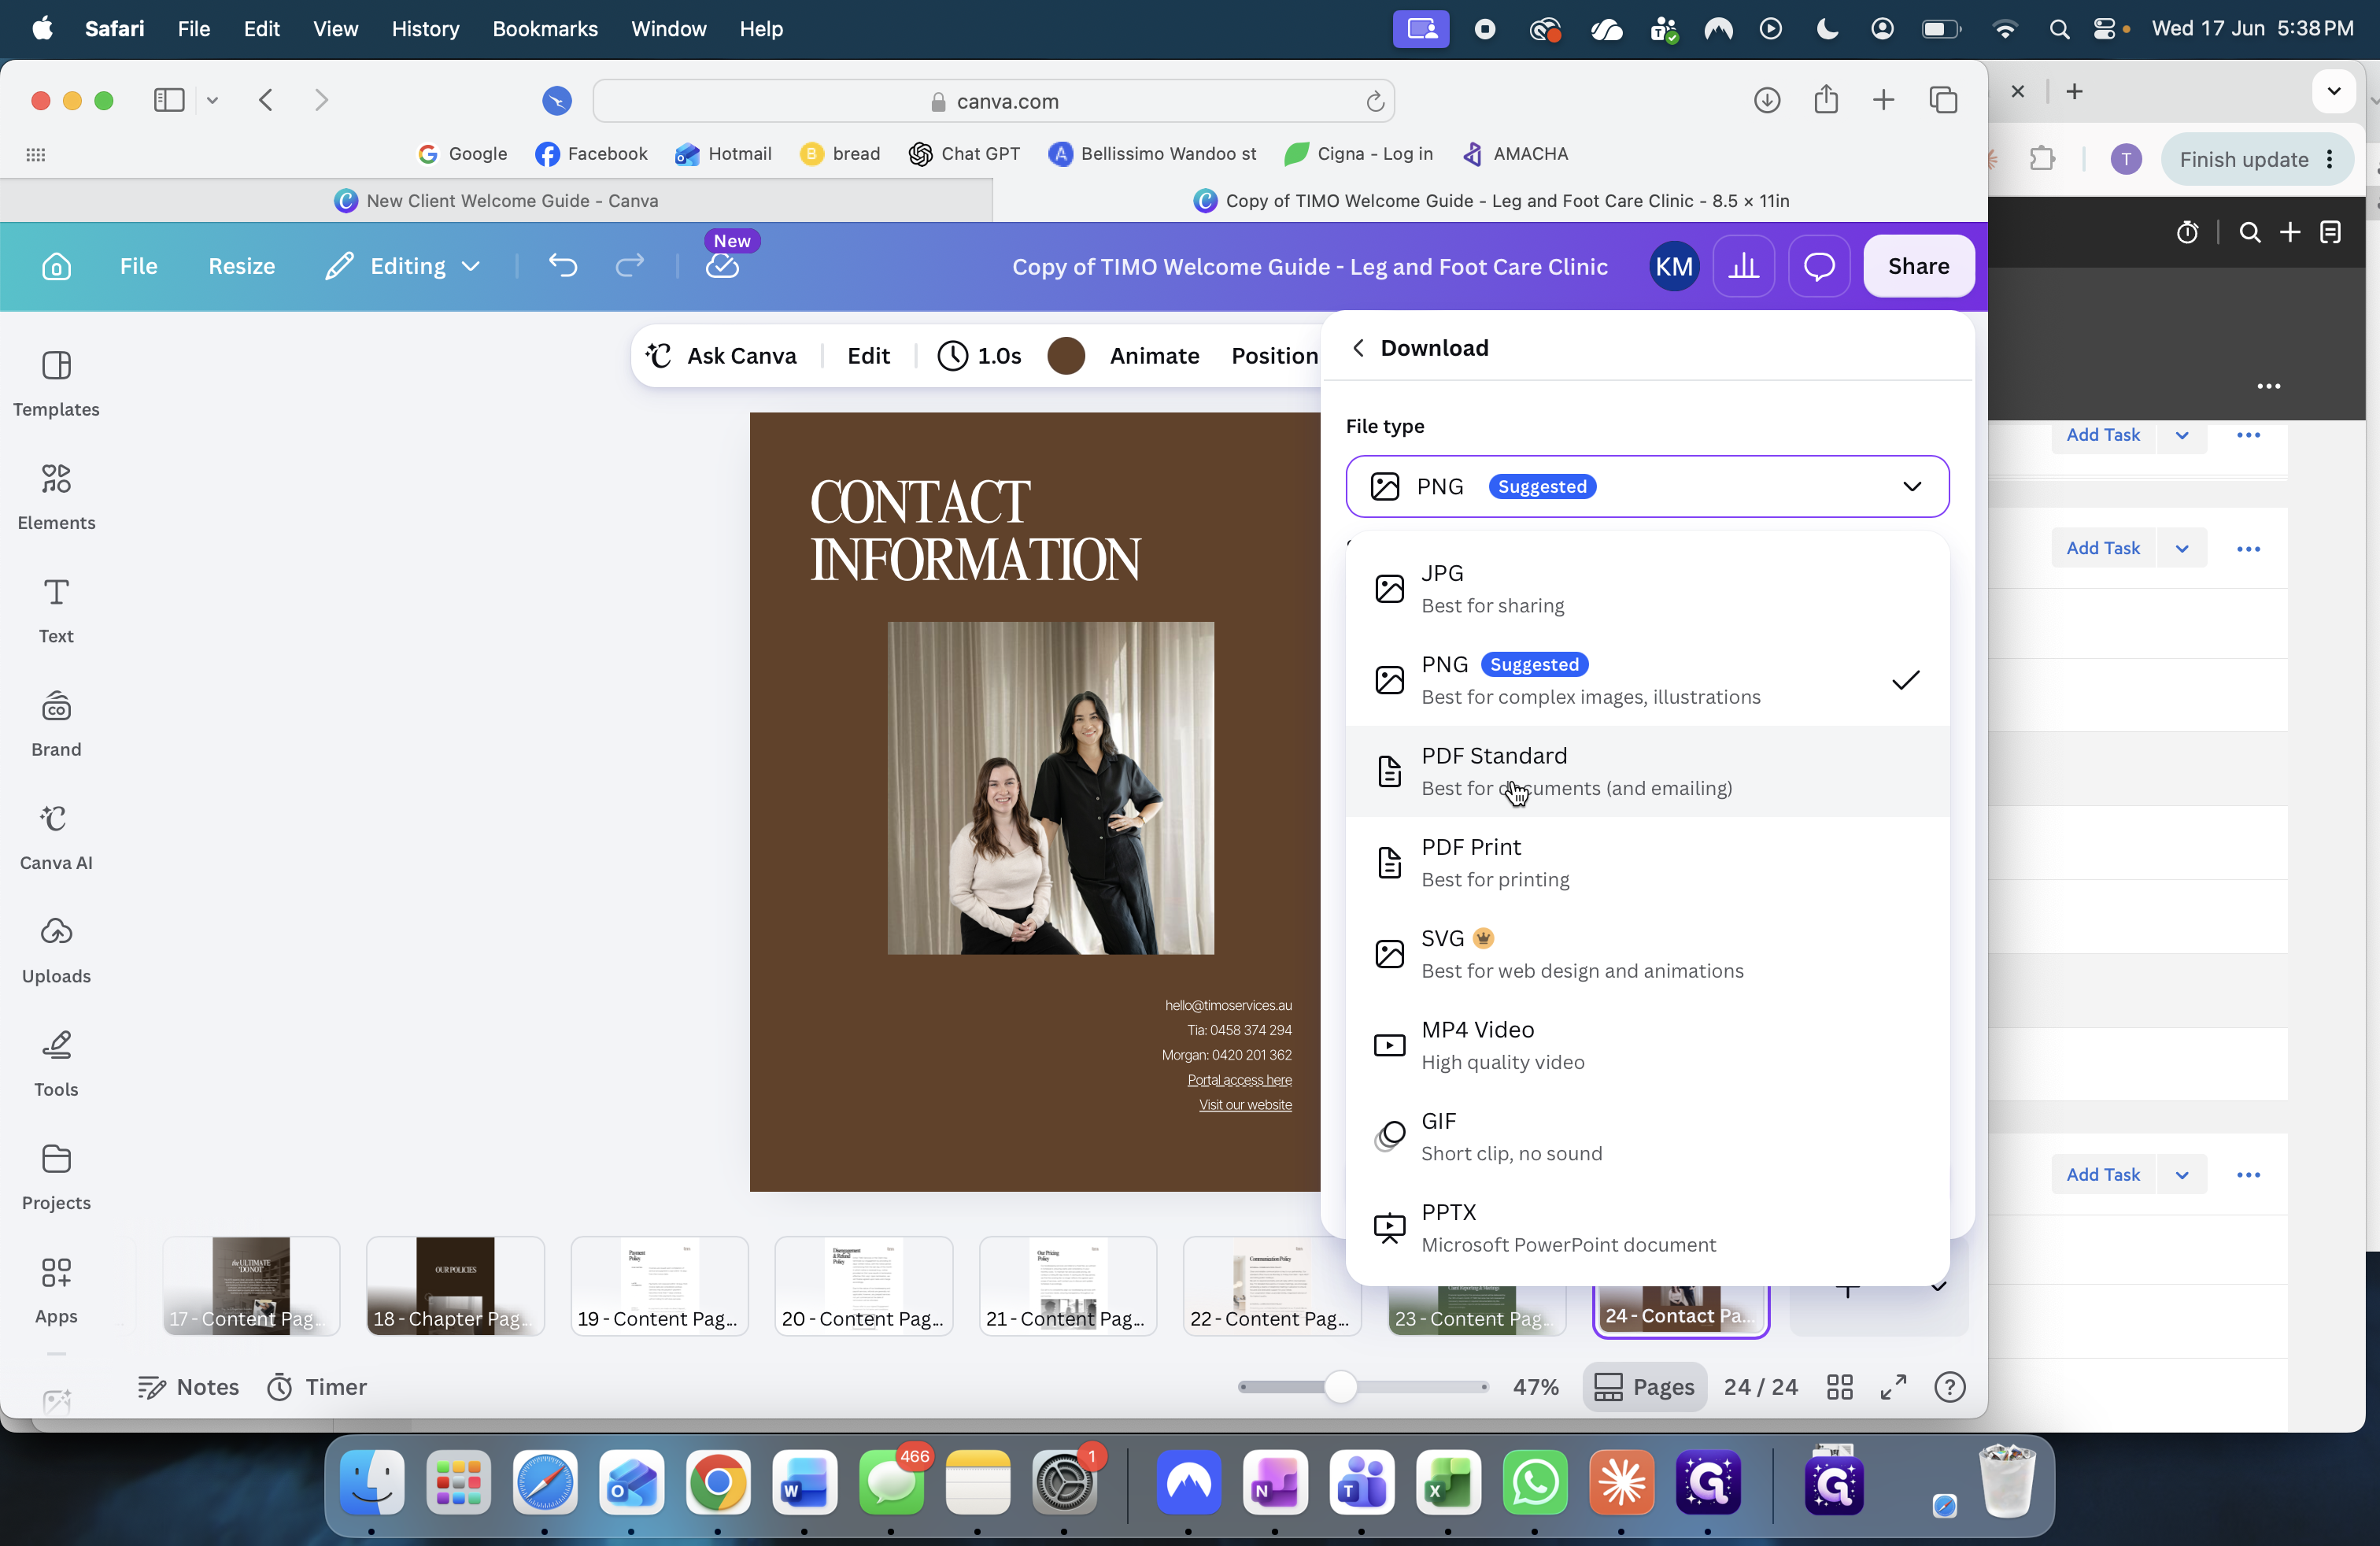Select page 18 Chapter Page thumbnail
2380x1546 pixels.
pyautogui.click(x=455, y=1285)
